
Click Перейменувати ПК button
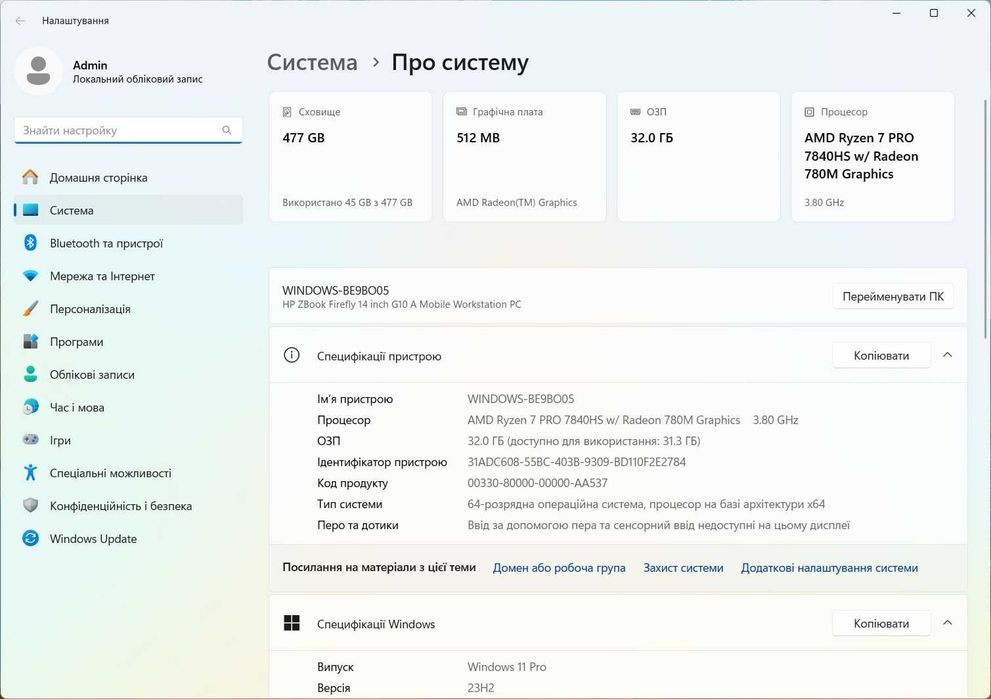point(893,296)
